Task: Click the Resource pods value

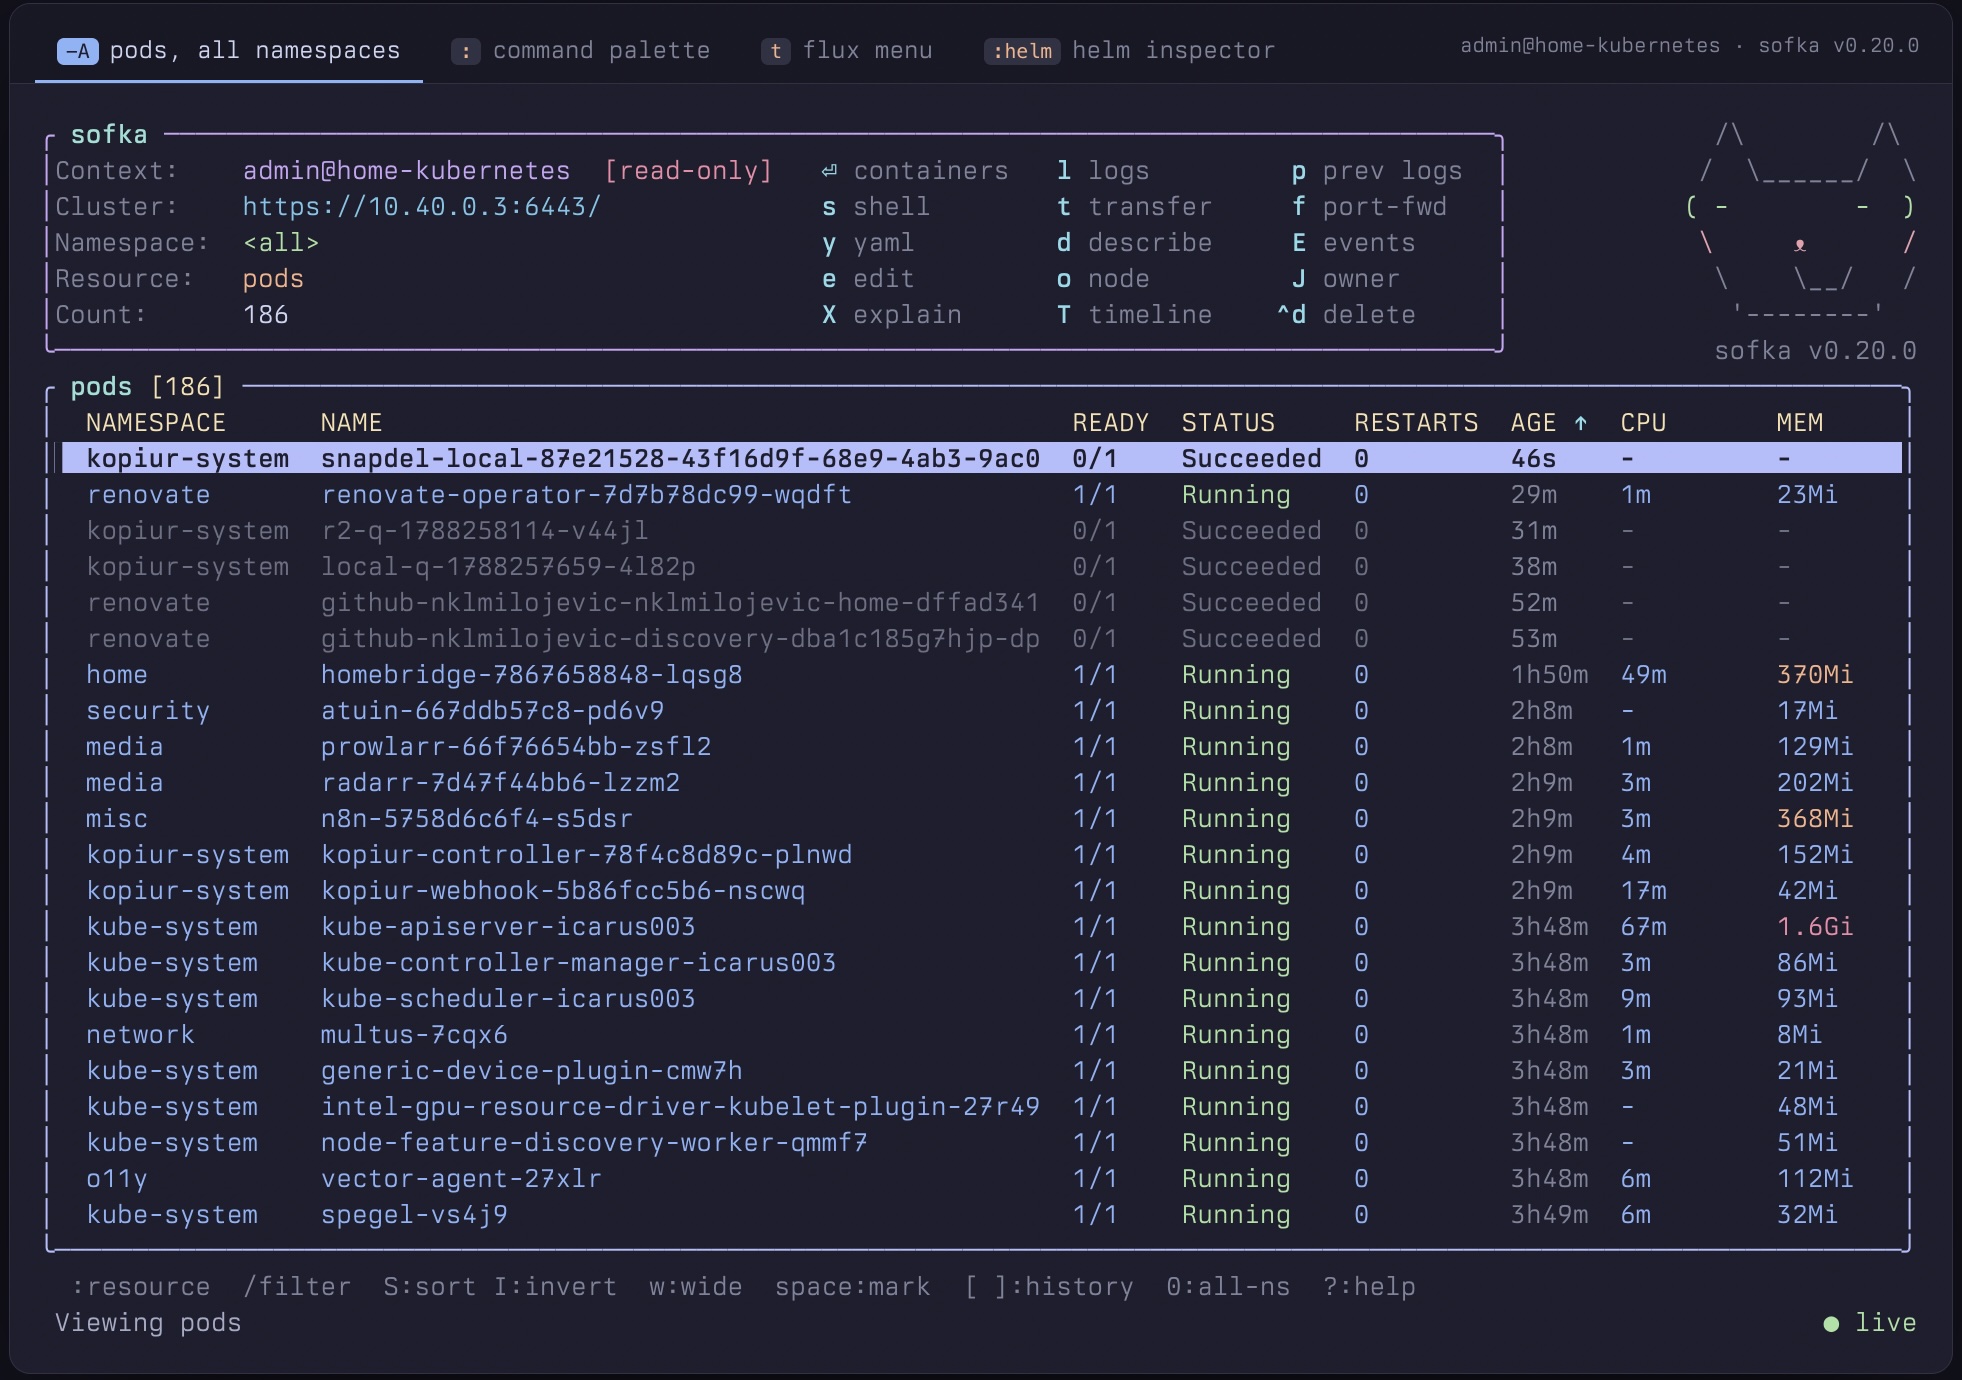Action: click(x=273, y=279)
